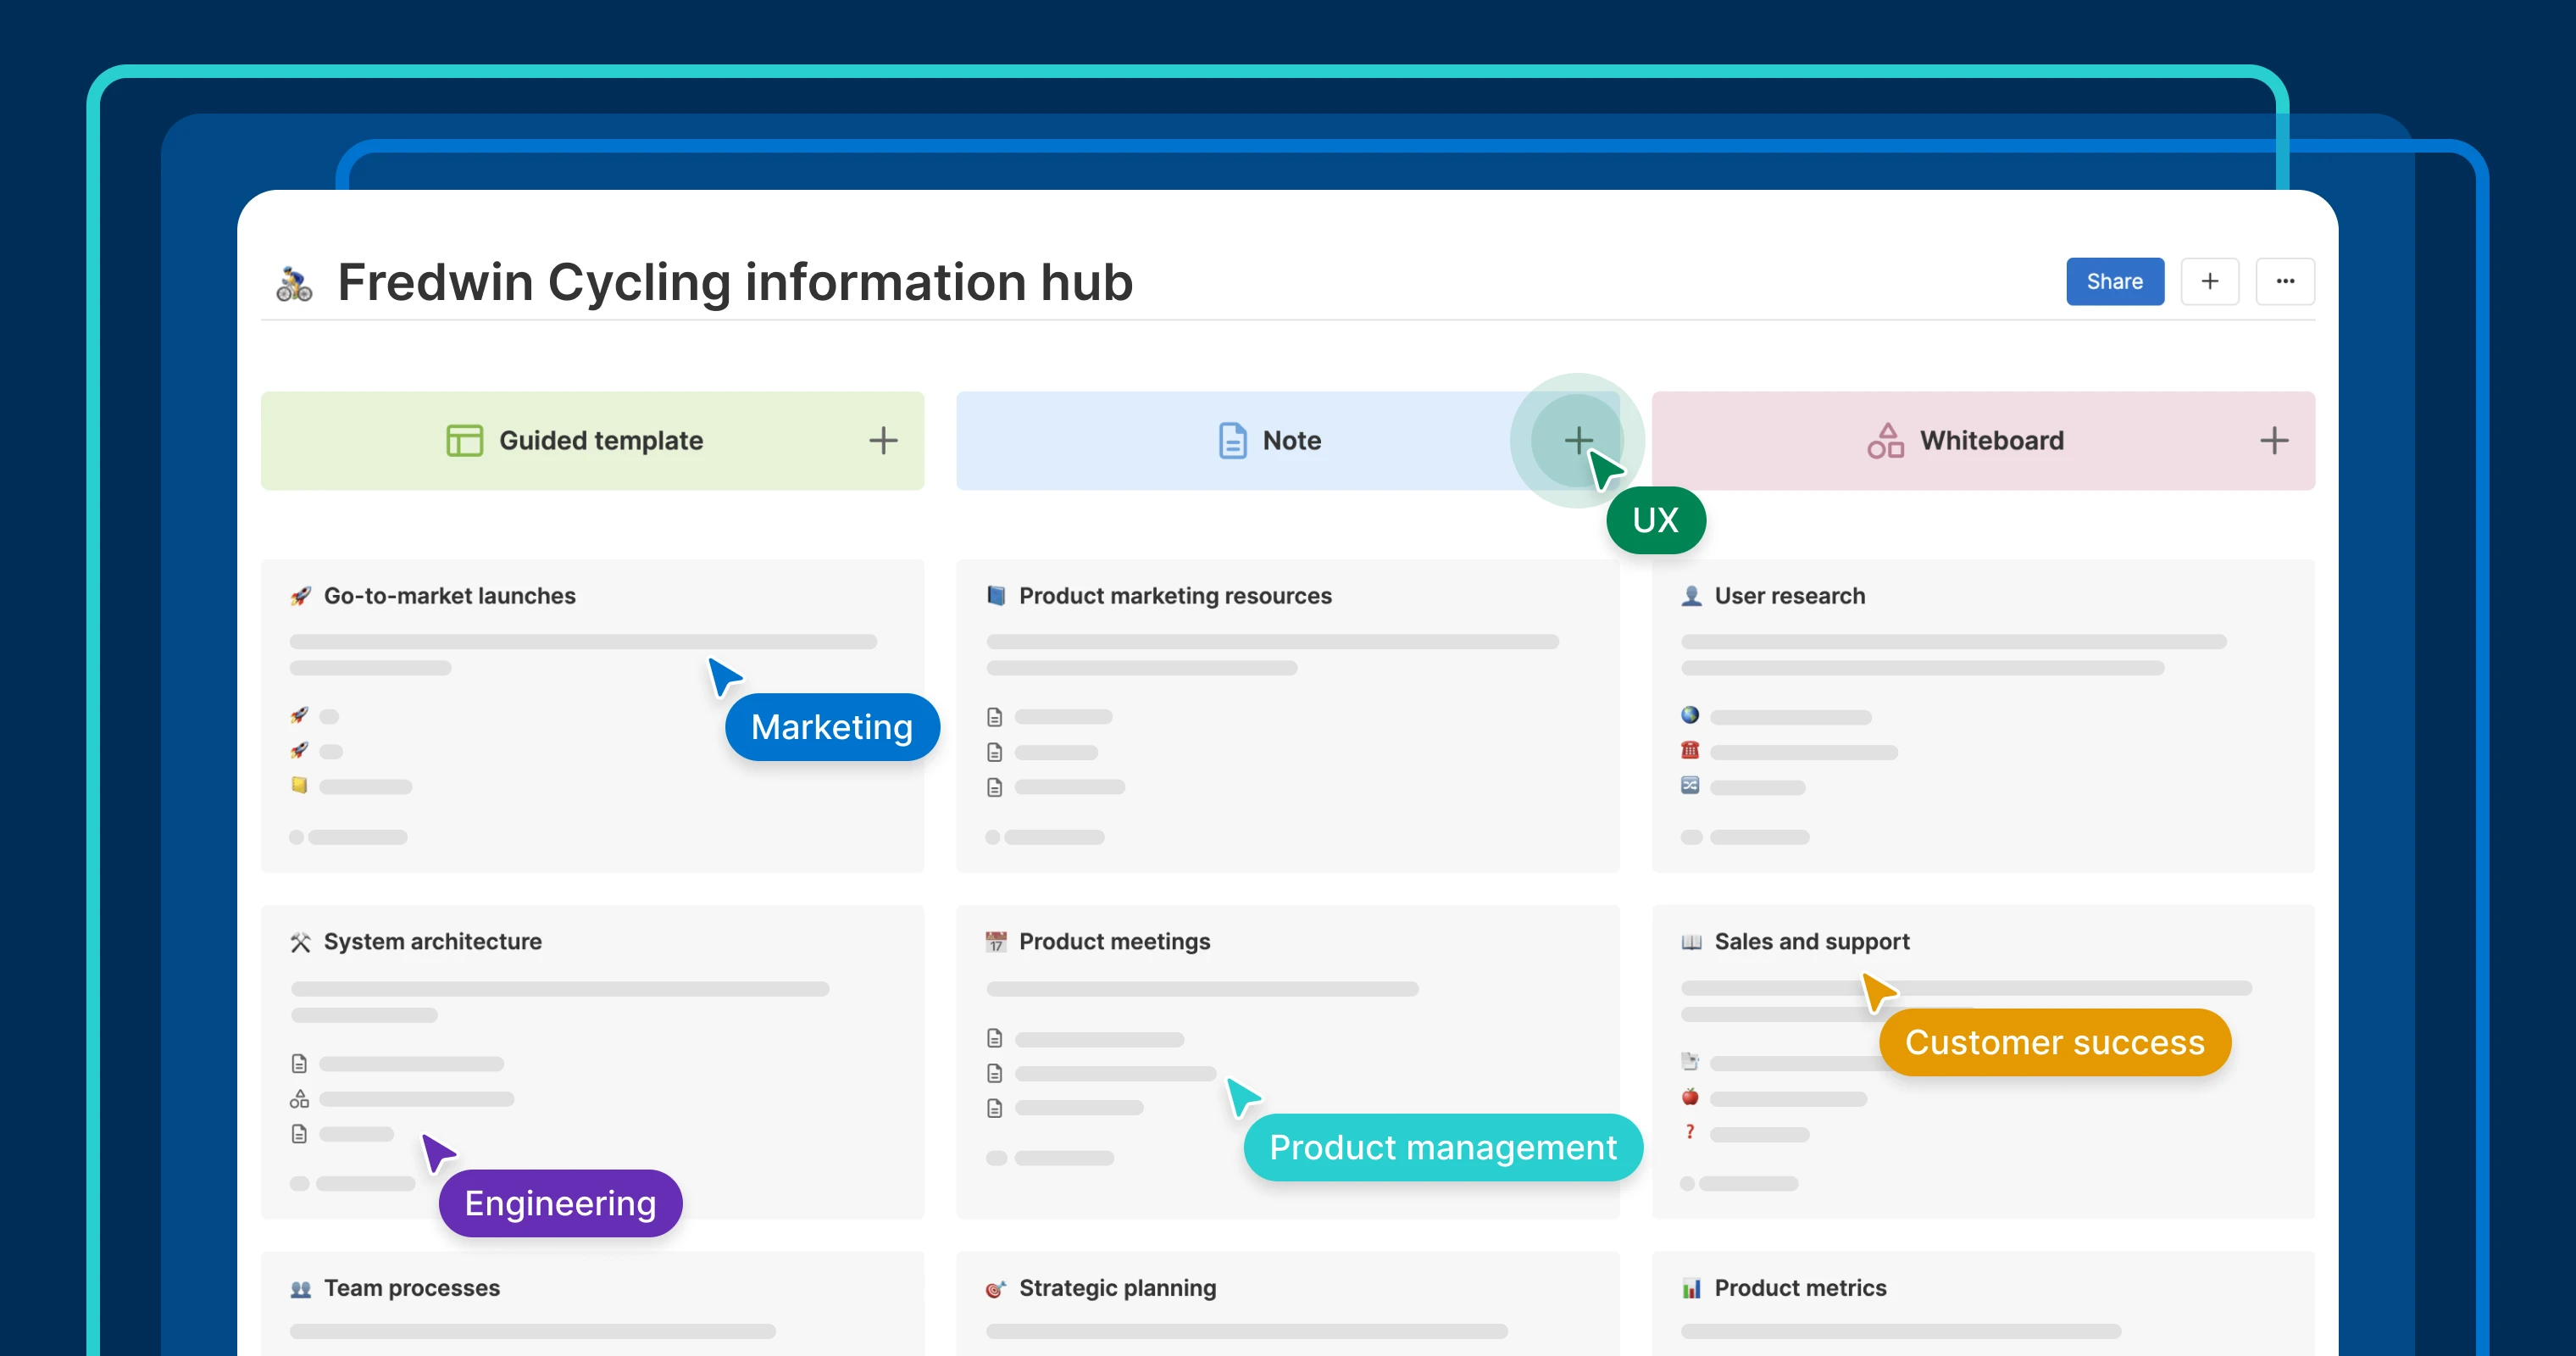Viewport: 2576px width, 1356px height.
Task: Open the Team processes section
Action: 411,1288
